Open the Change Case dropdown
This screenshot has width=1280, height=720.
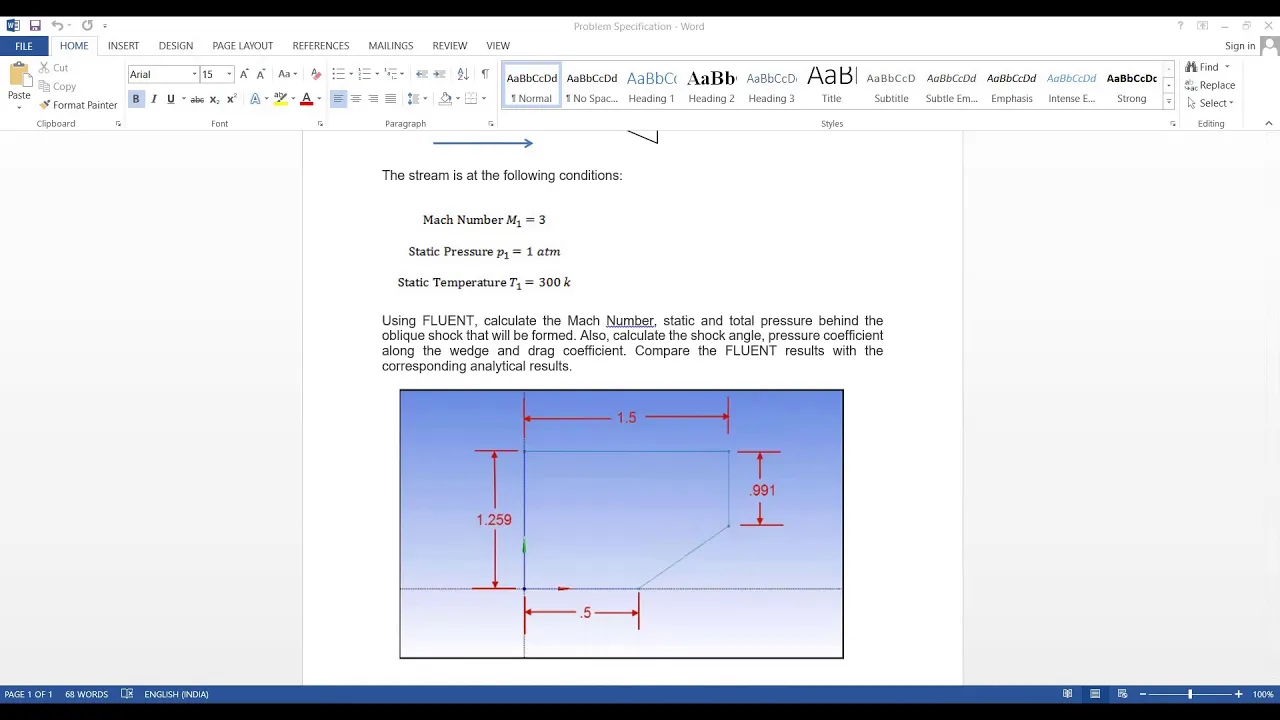pos(287,74)
